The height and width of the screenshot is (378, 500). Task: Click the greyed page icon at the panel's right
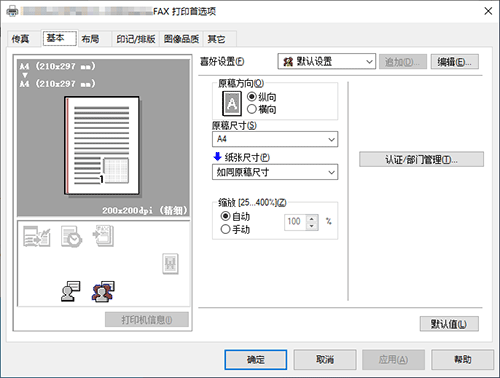coord(170,264)
